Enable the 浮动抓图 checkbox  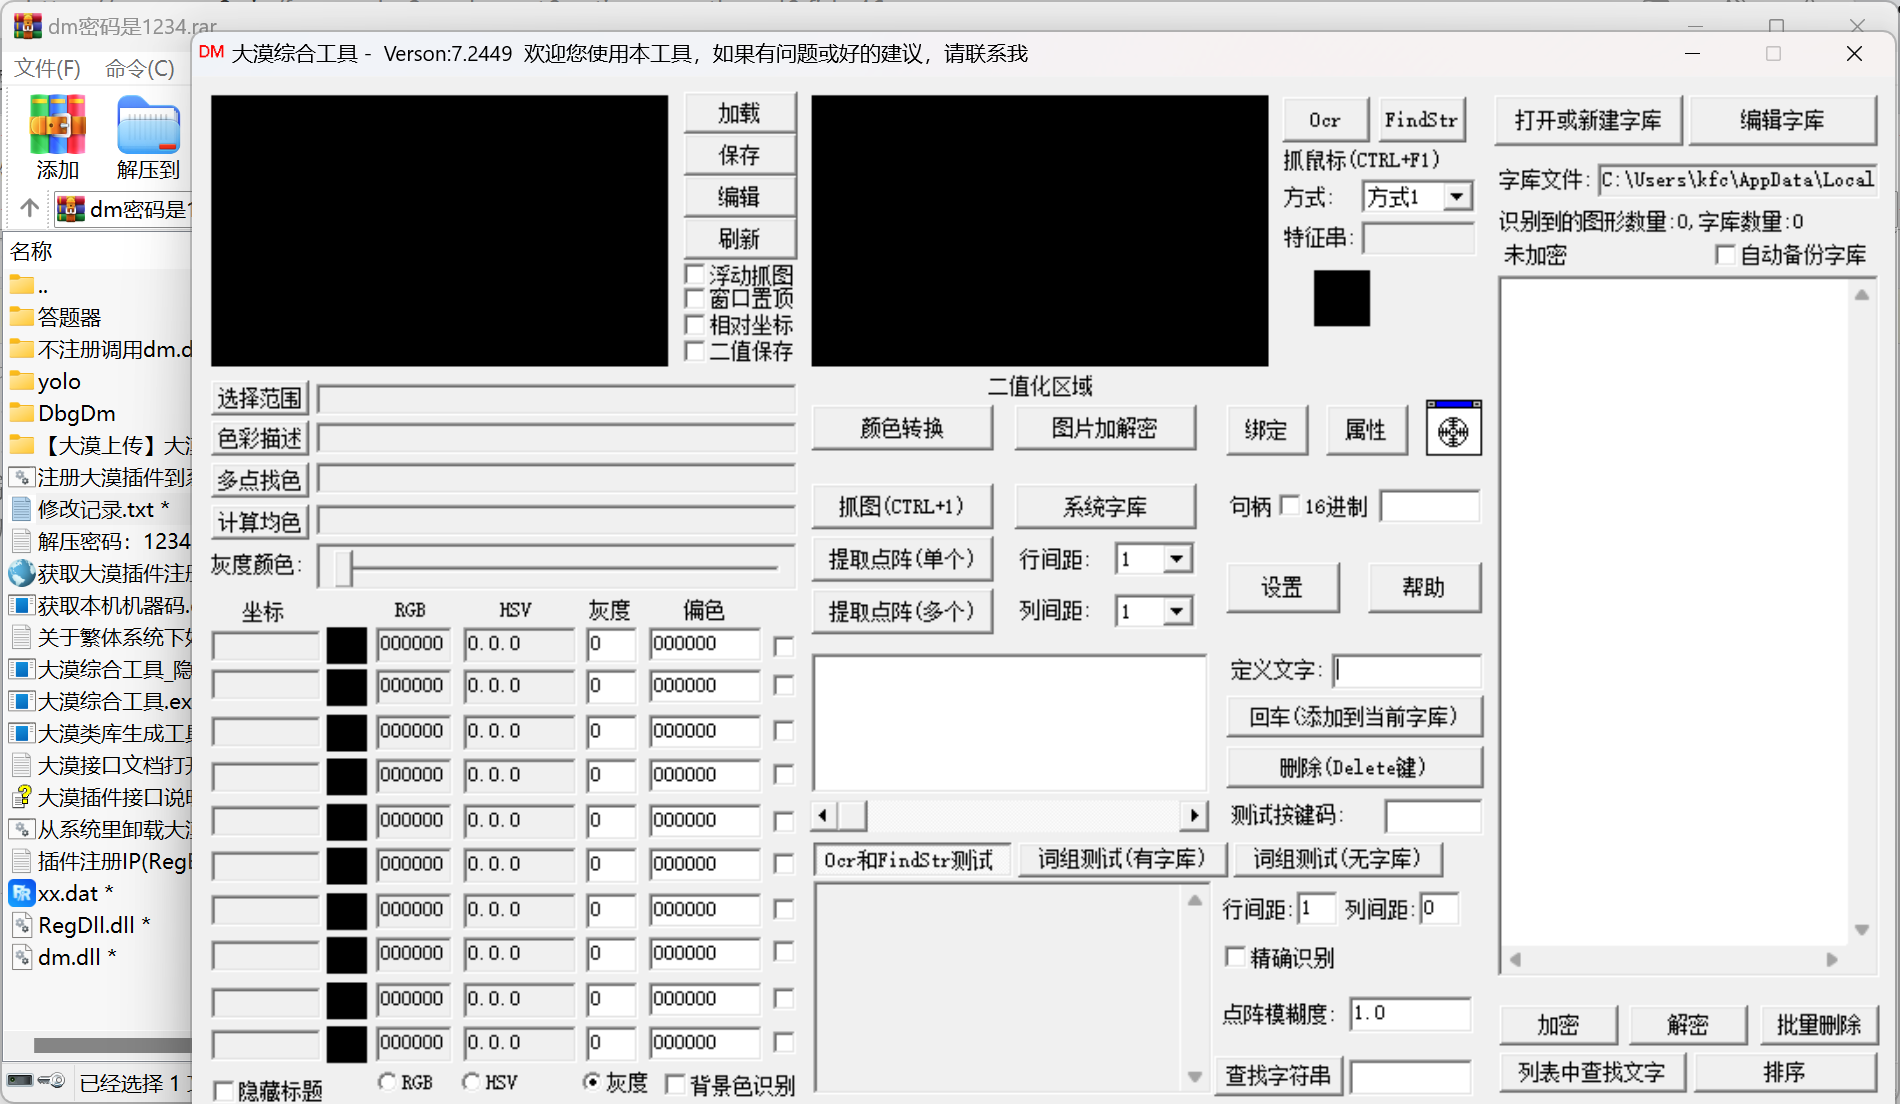coord(695,274)
